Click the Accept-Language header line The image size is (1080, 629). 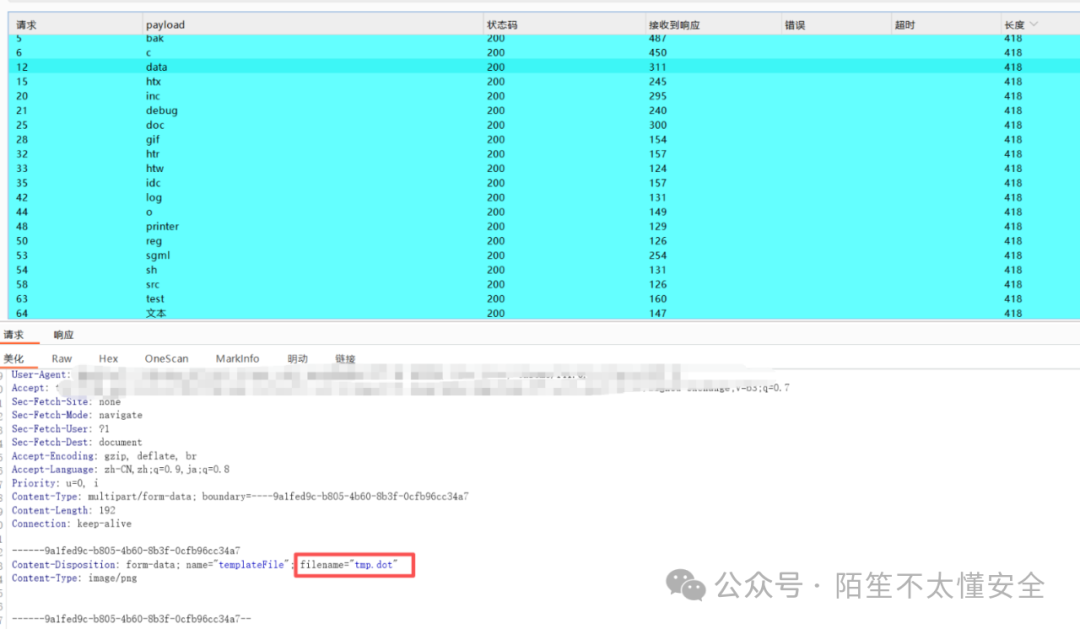121,469
